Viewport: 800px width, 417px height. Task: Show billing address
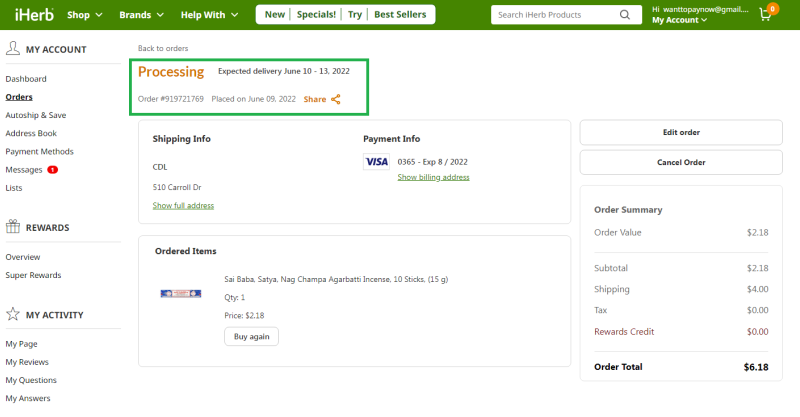click(433, 177)
